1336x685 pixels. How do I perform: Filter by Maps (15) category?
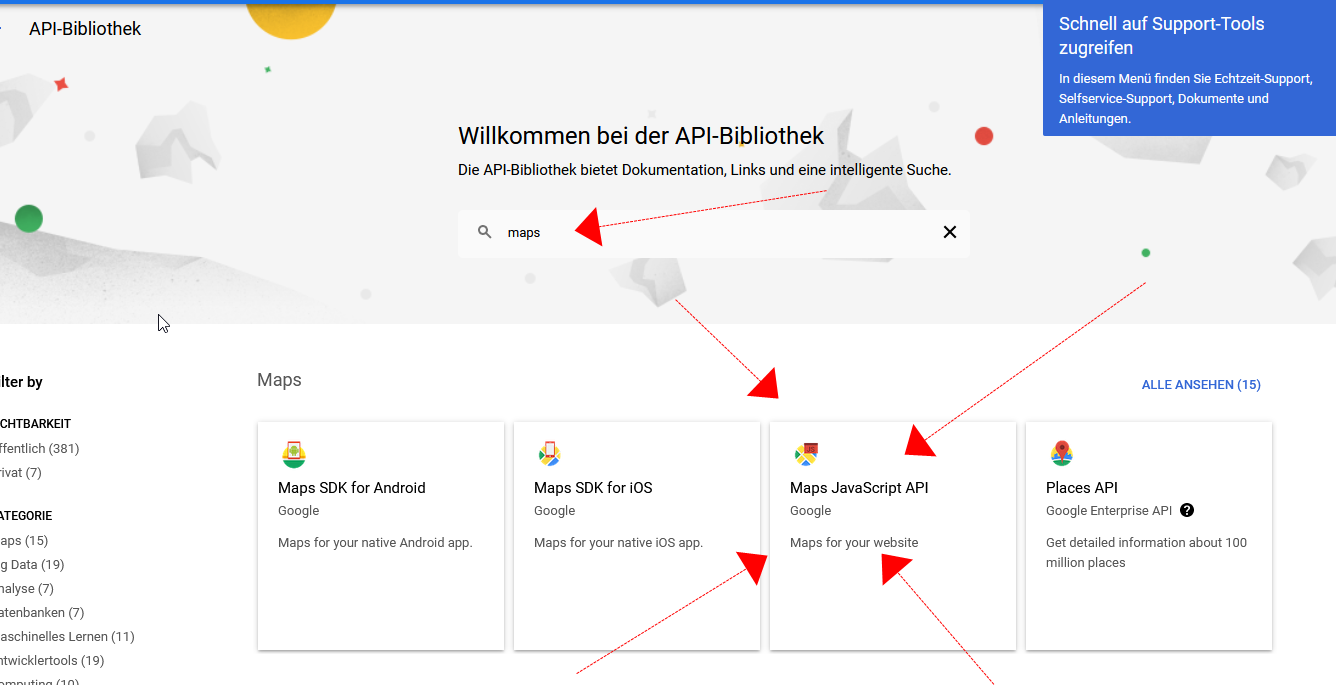point(24,541)
